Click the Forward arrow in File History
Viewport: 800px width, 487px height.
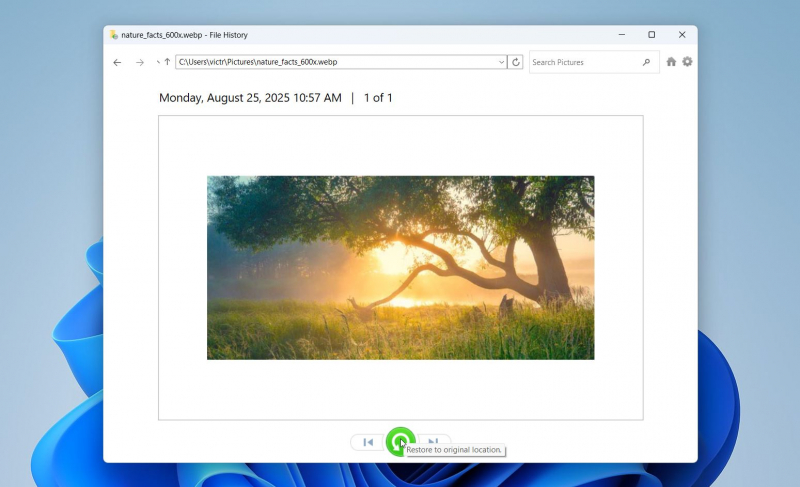point(140,62)
